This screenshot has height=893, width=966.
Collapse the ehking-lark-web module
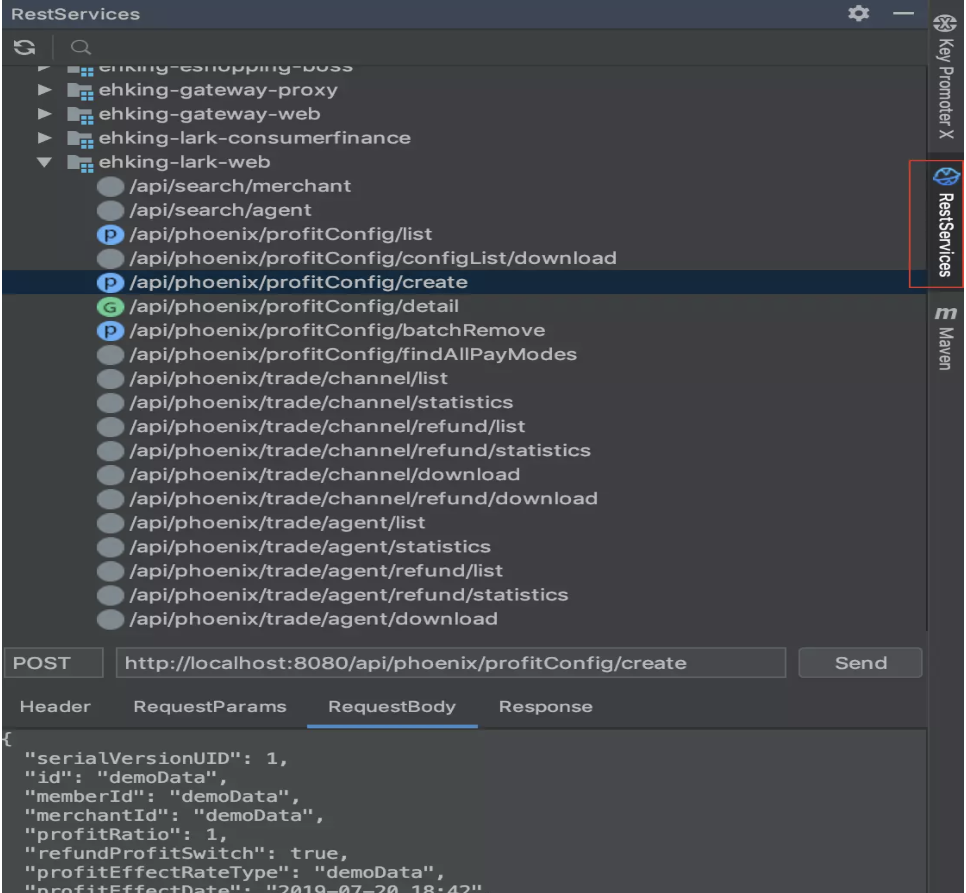point(44,162)
